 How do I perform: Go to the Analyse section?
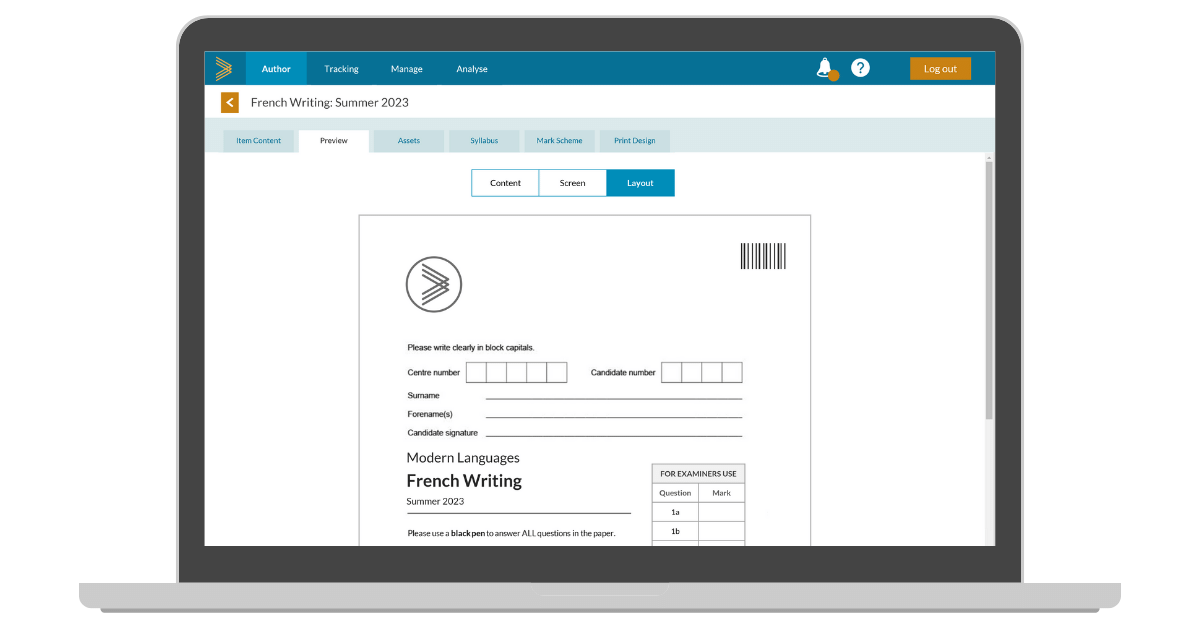pyautogui.click(x=471, y=68)
